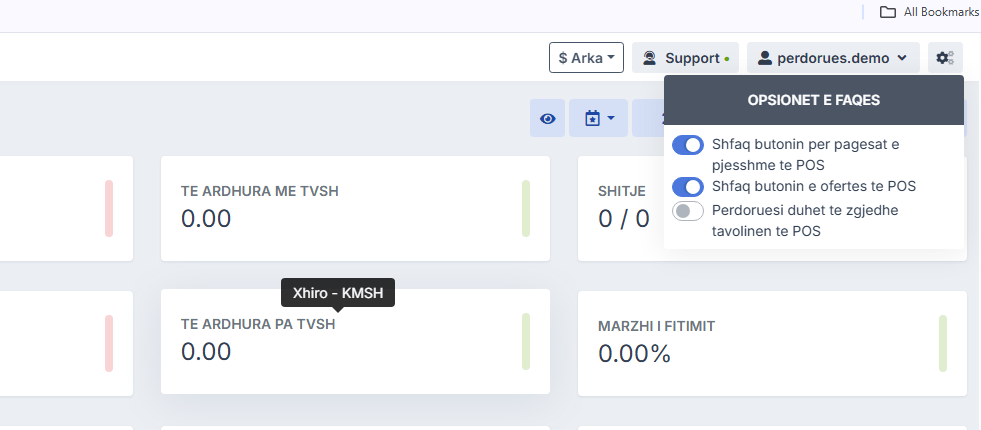Disable Shfaq butonin per pagesat e pjesshme toggle

point(688,145)
